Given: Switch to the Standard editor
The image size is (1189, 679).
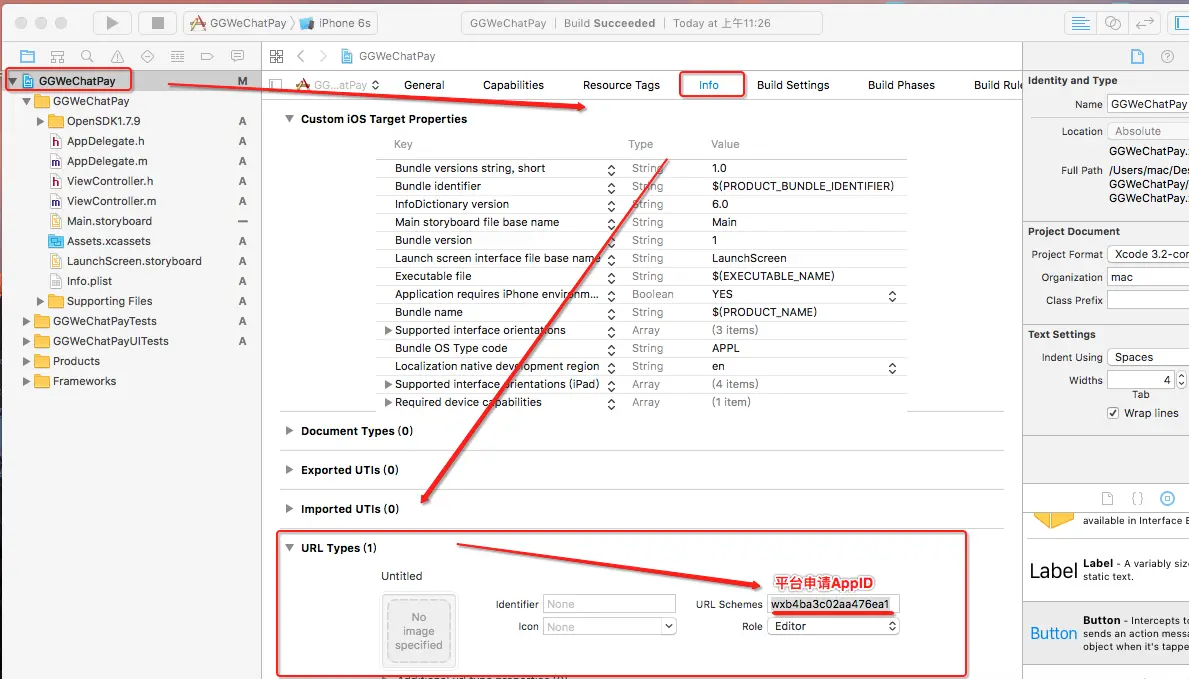Looking at the screenshot, I should point(1081,23).
